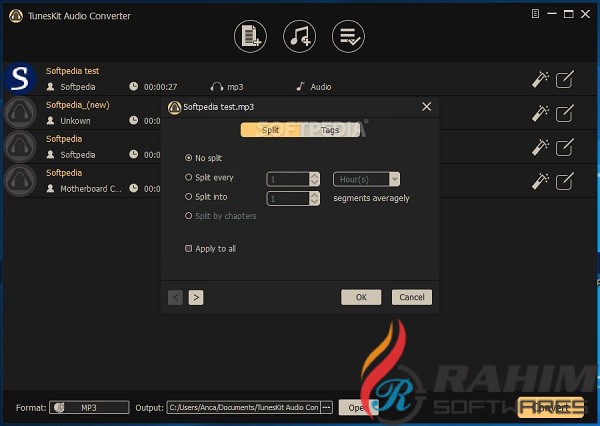Click OK in the split dialog
Image resolution: width=600 pixels, height=426 pixels.
[361, 297]
